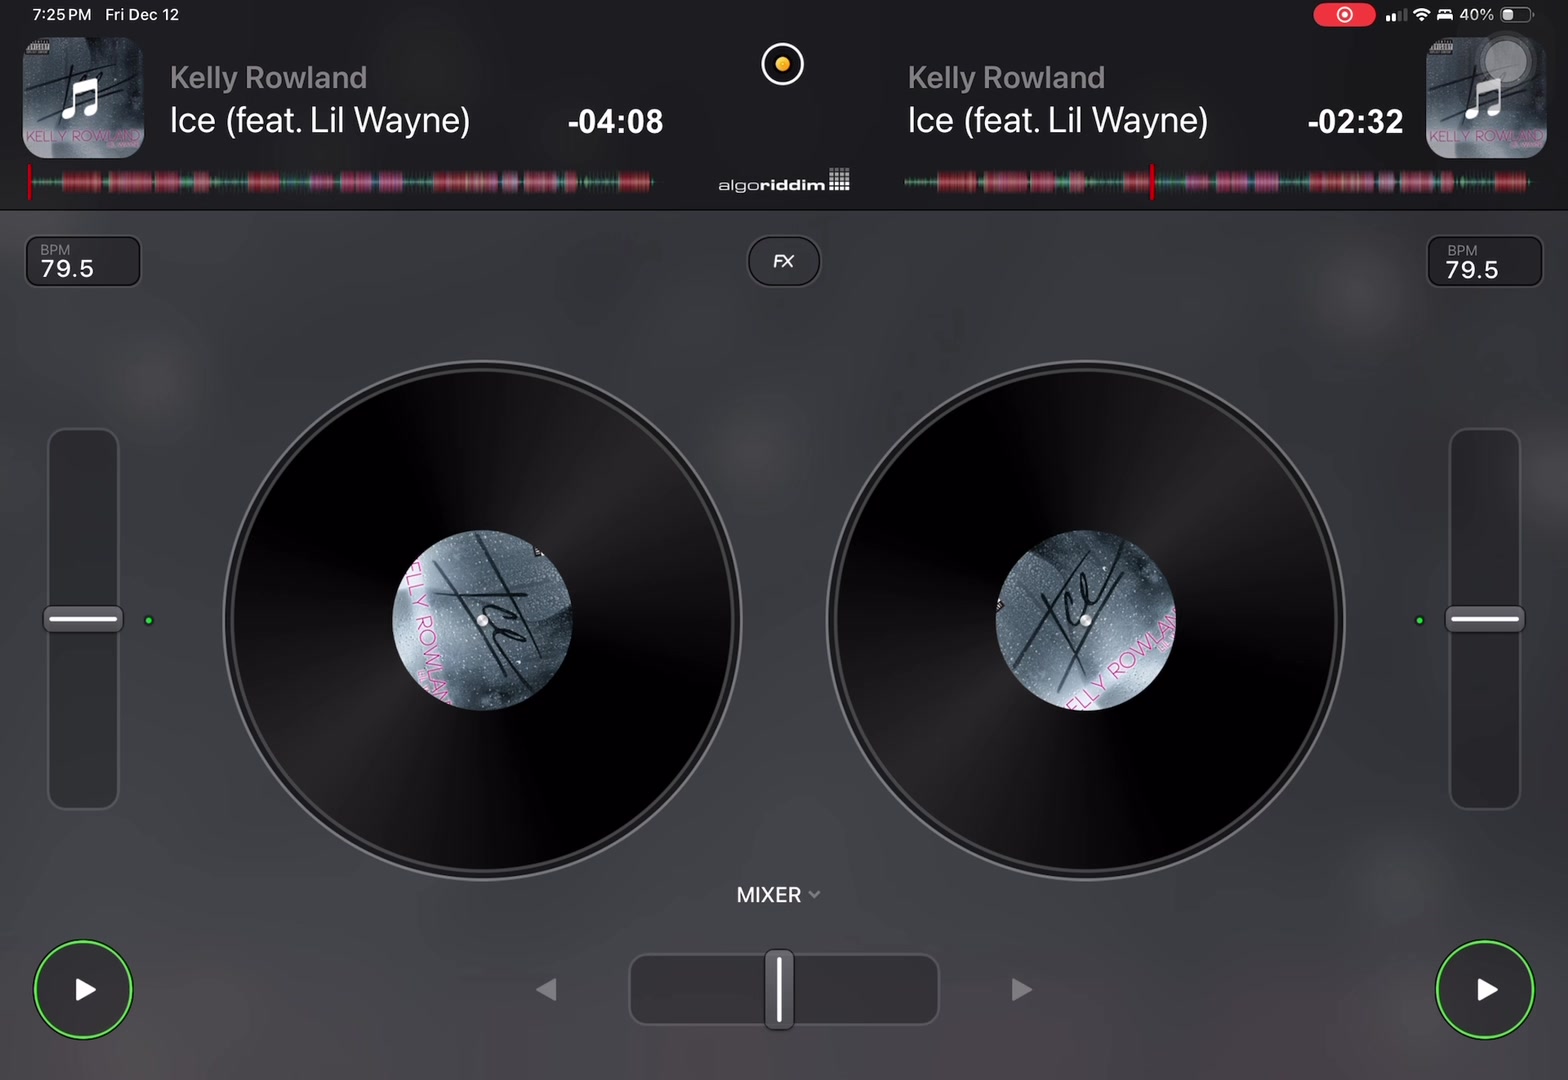Tap the left deck artist name Kelly Rowland
Screen dimensions: 1568x1080
268,77
